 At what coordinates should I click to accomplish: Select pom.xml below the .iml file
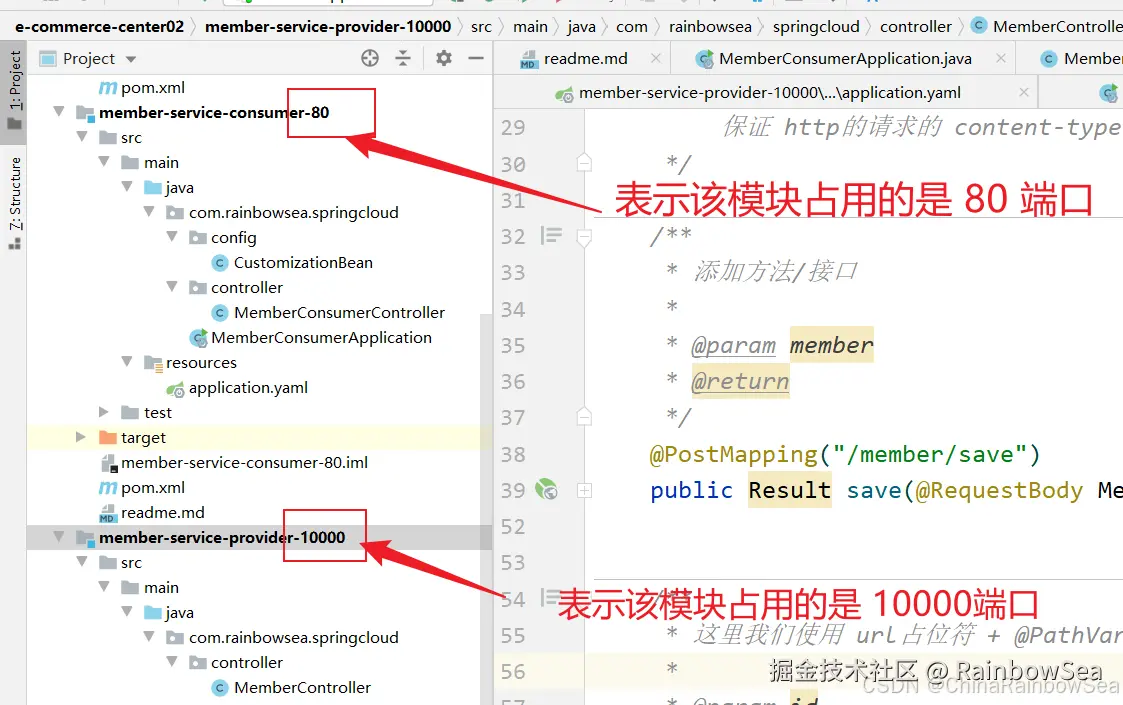coord(153,487)
